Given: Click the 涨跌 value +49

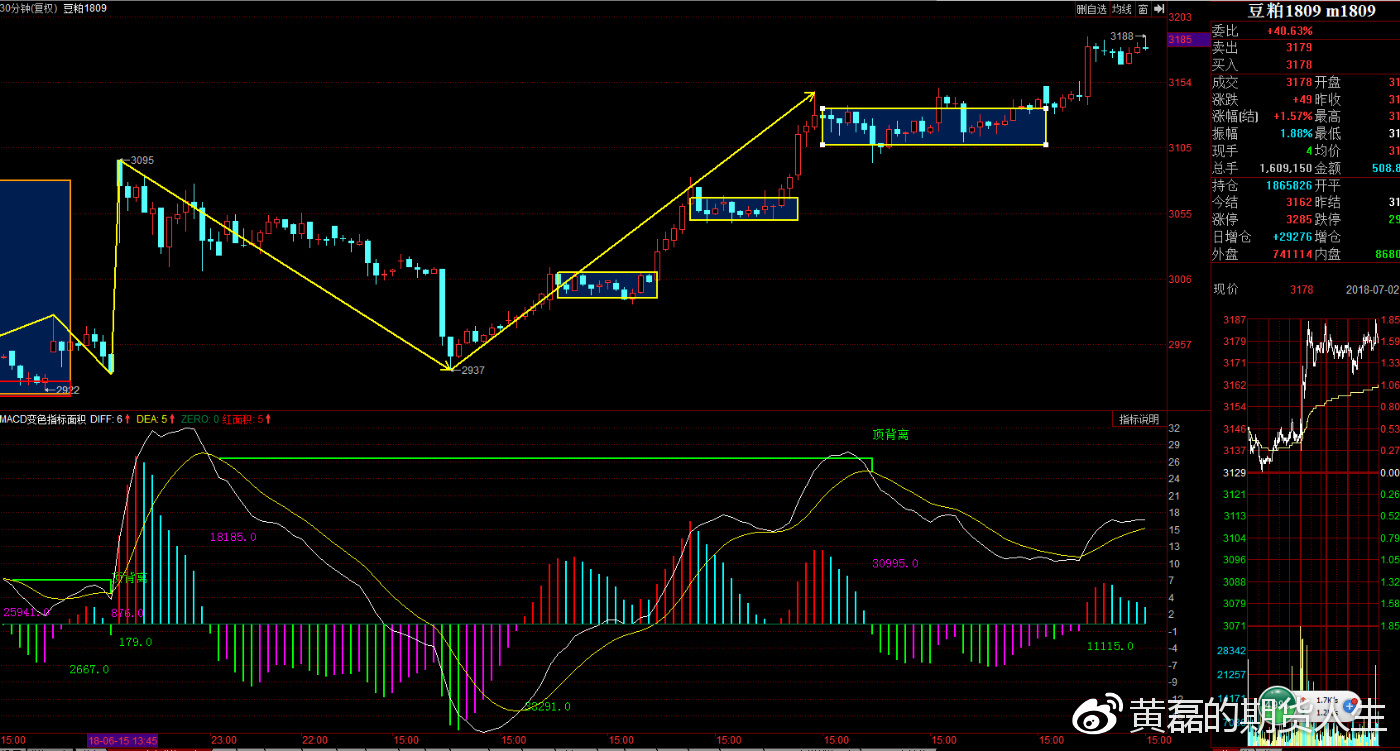Looking at the screenshot, I should tap(1300, 99).
